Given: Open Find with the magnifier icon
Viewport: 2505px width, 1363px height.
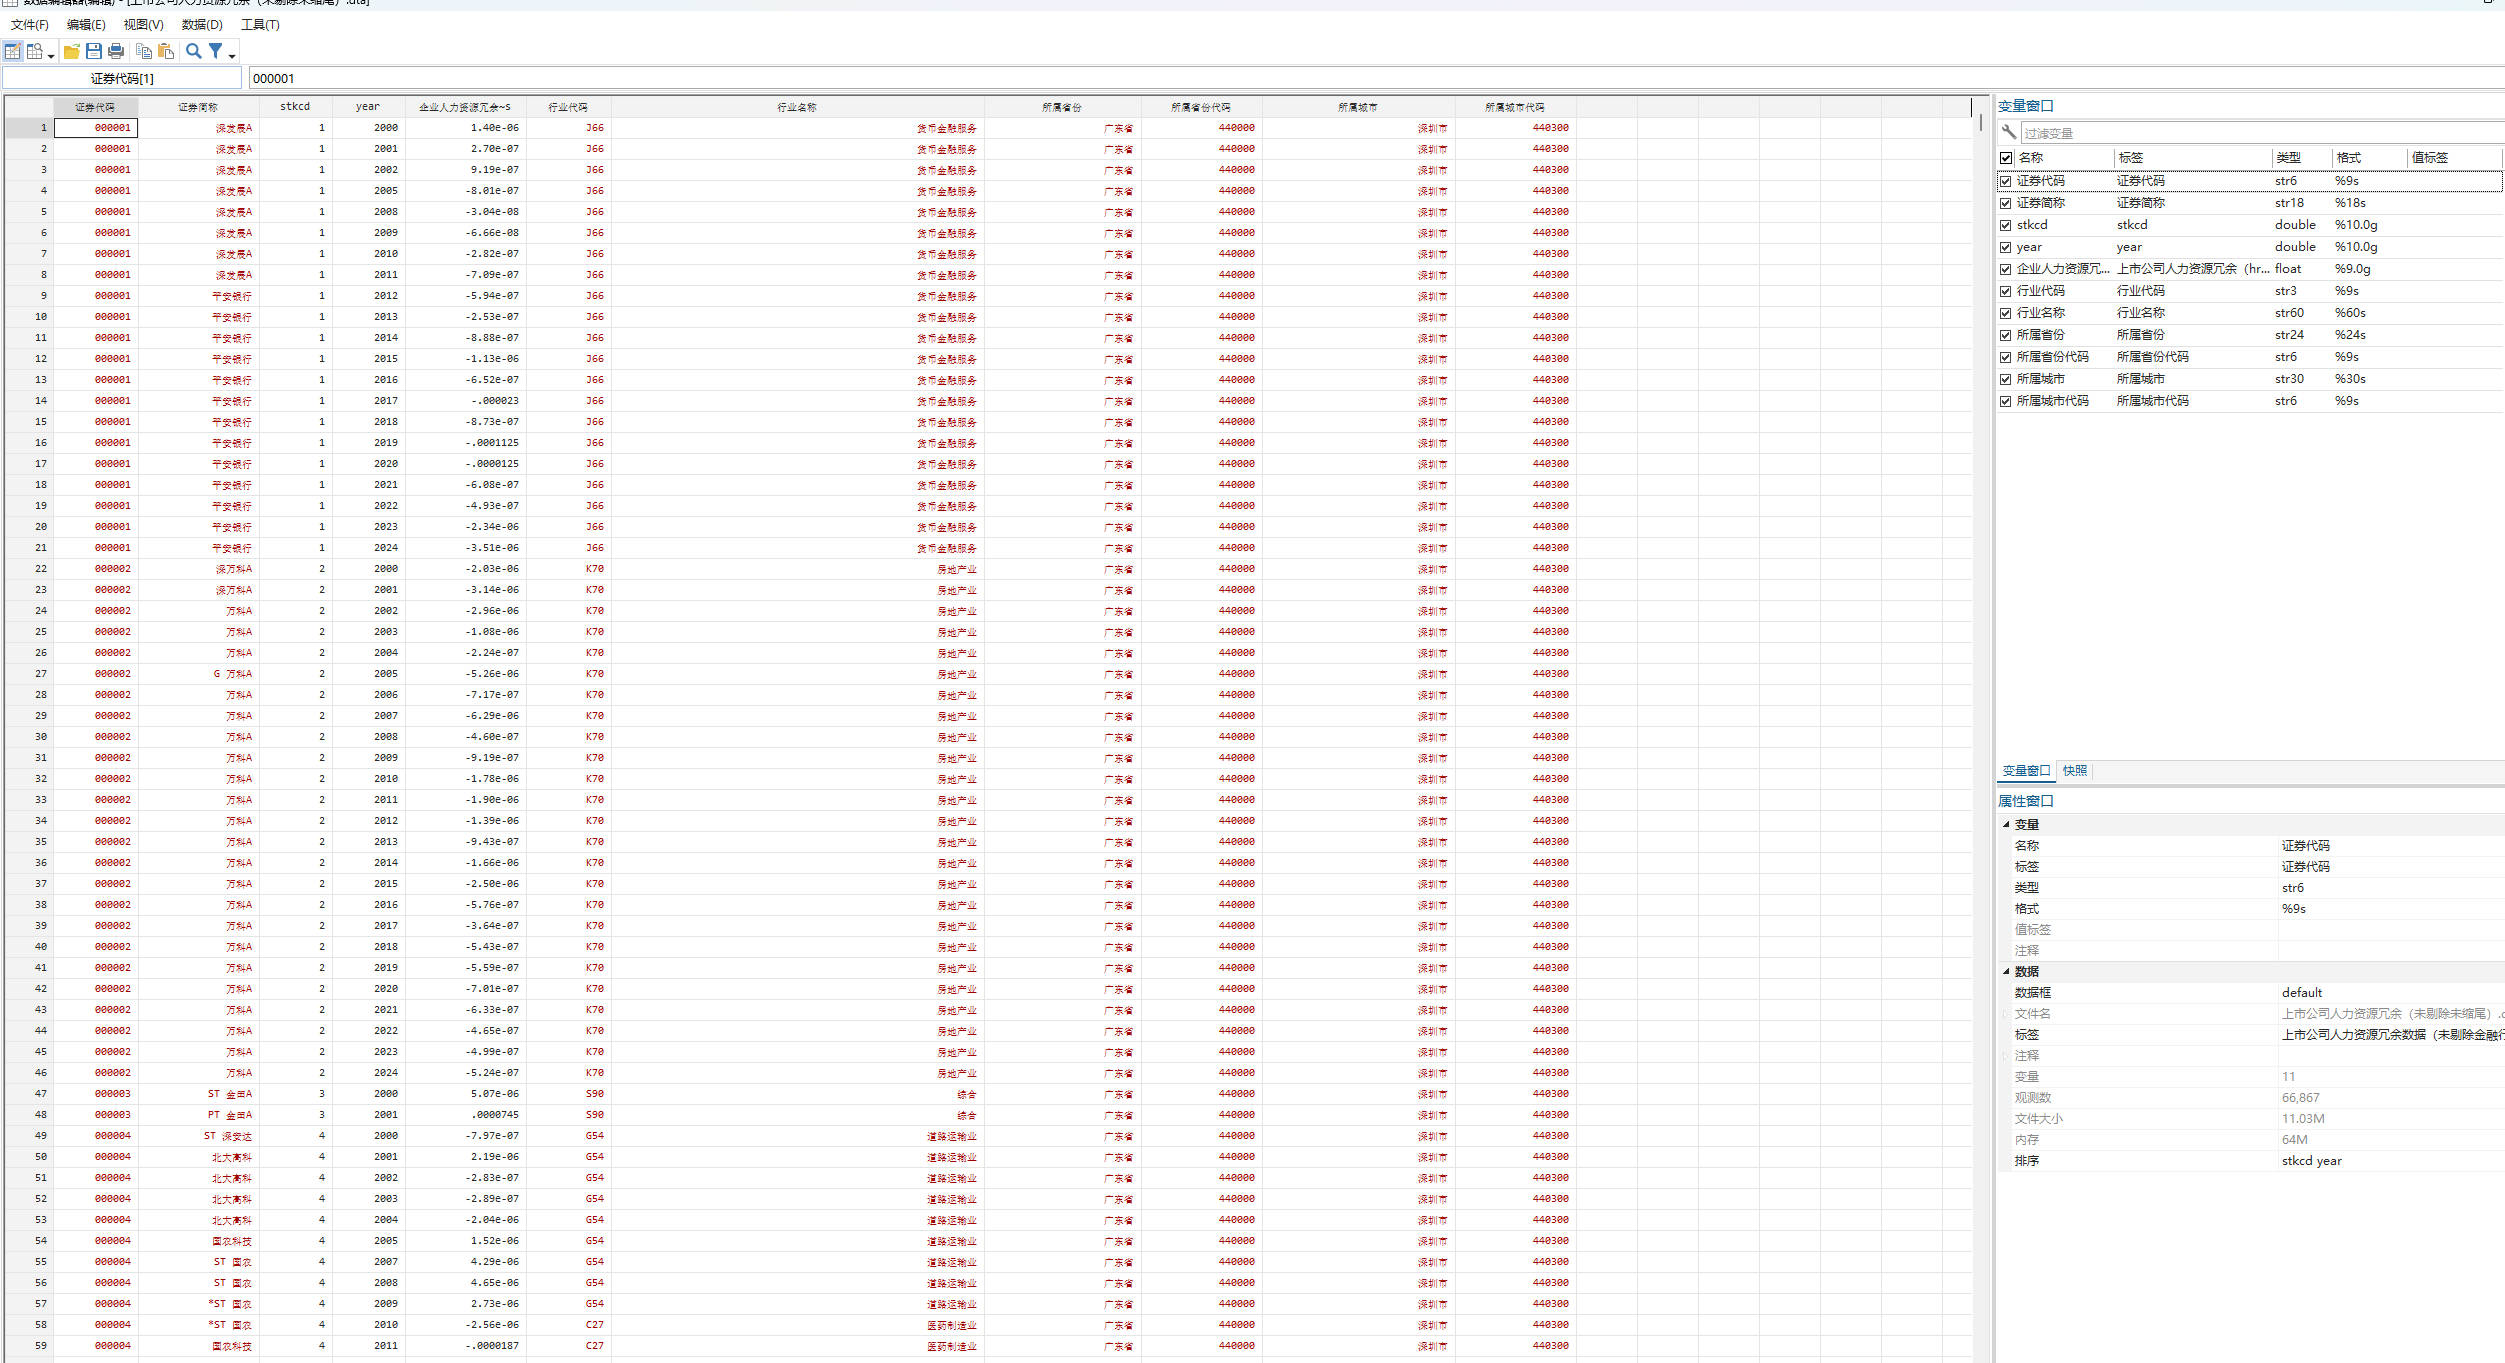Looking at the screenshot, I should 194,51.
